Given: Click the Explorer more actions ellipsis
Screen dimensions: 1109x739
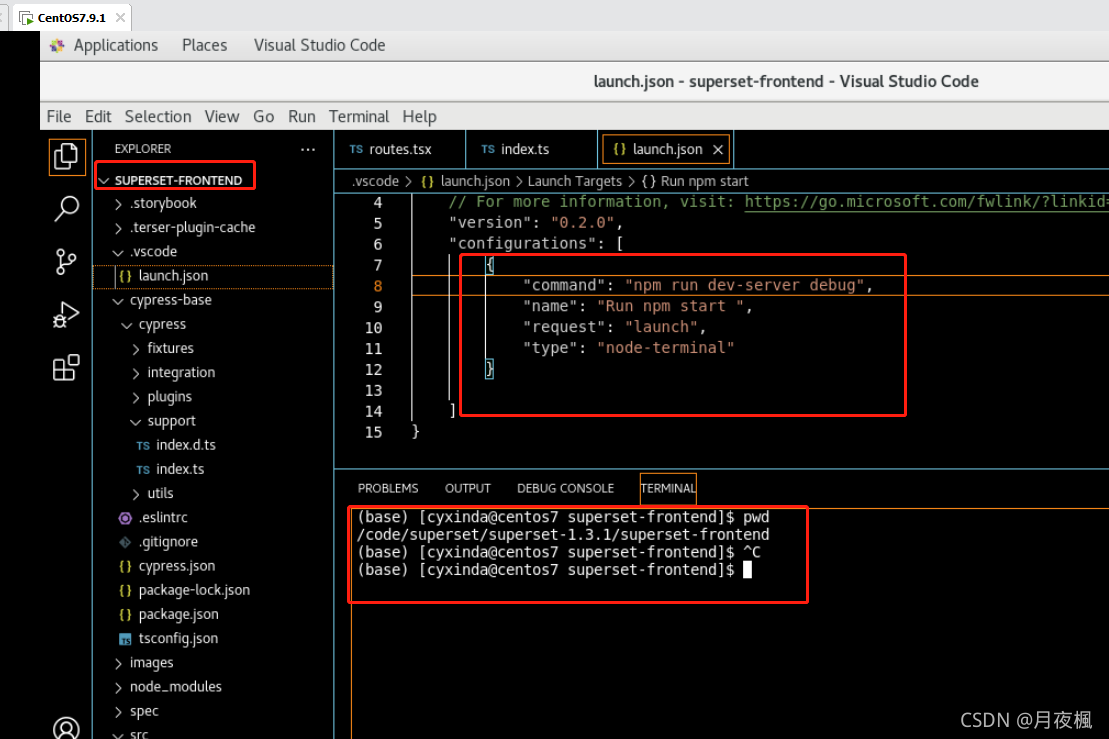Looking at the screenshot, I should pyautogui.click(x=308, y=149).
